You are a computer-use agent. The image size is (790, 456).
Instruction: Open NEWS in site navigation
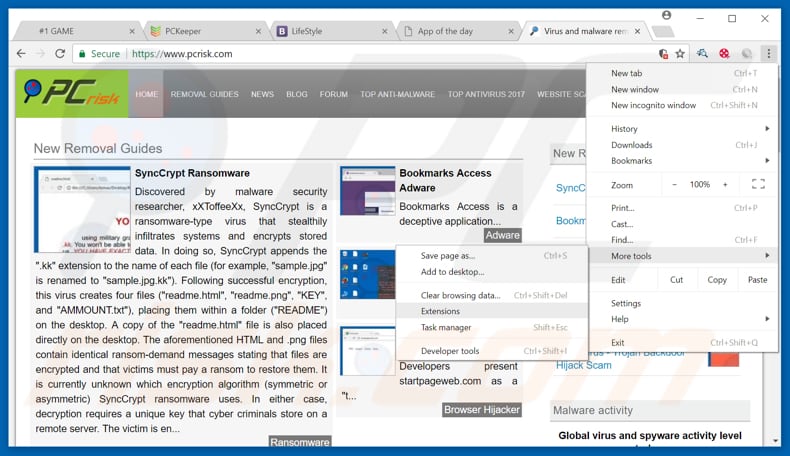(x=262, y=94)
